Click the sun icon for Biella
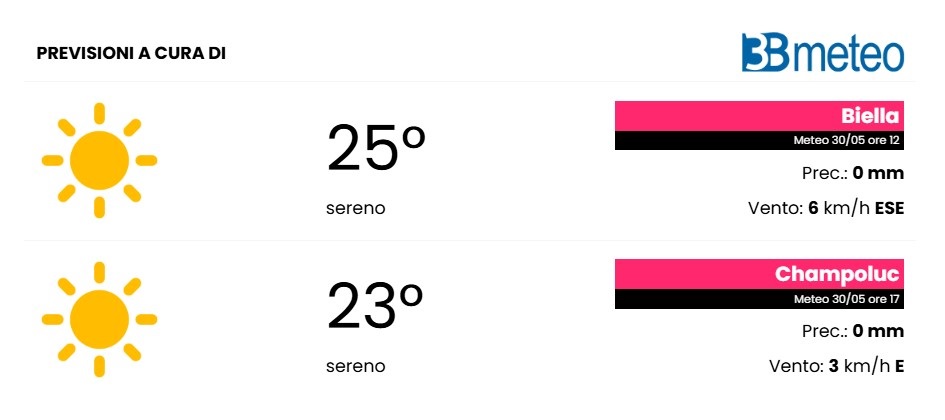This screenshot has width=945, height=420. pos(99,160)
